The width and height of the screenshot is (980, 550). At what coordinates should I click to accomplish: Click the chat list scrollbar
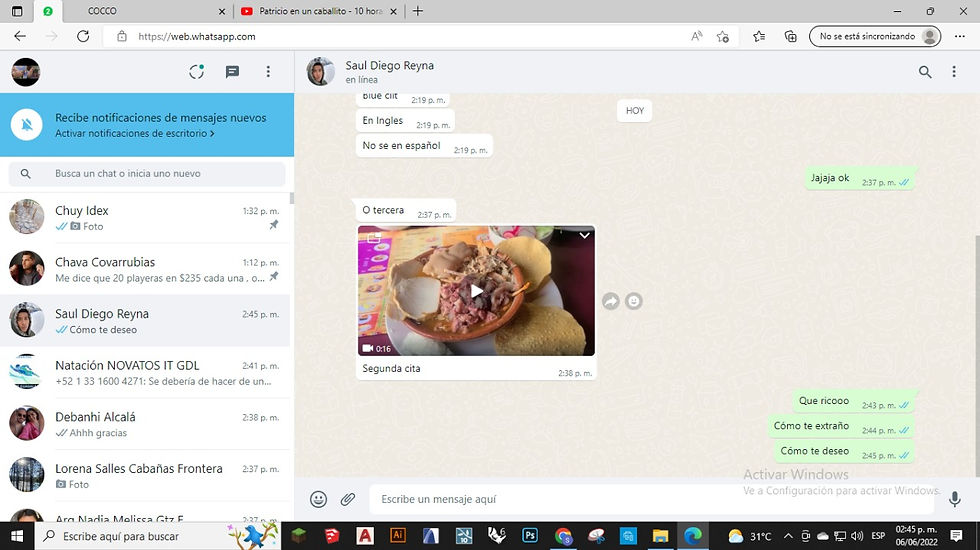pyautogui.click(x=292, y=199)
